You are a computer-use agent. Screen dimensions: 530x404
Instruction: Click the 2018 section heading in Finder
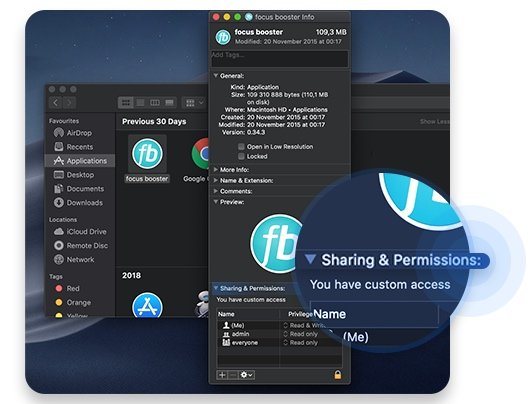coord(131,276)
